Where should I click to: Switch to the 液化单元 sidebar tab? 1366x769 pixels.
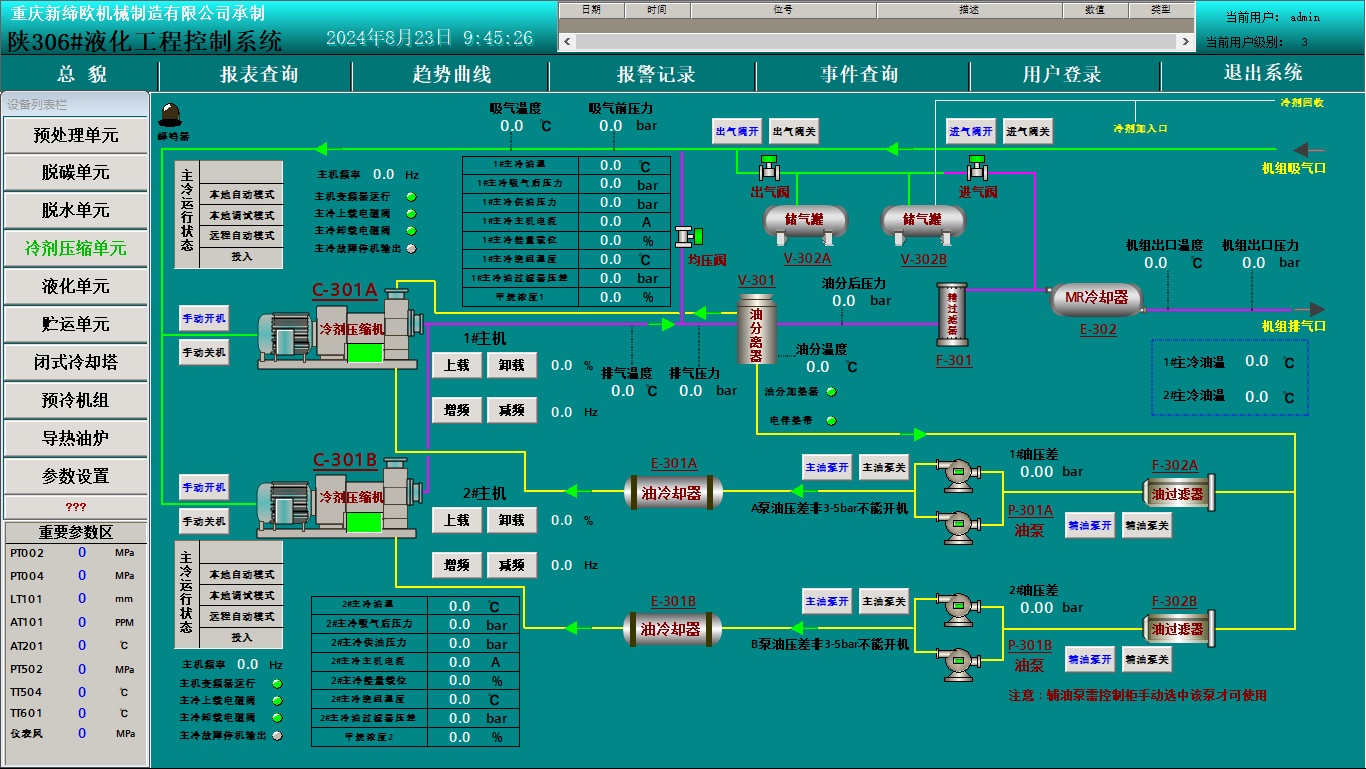[75, 286]
